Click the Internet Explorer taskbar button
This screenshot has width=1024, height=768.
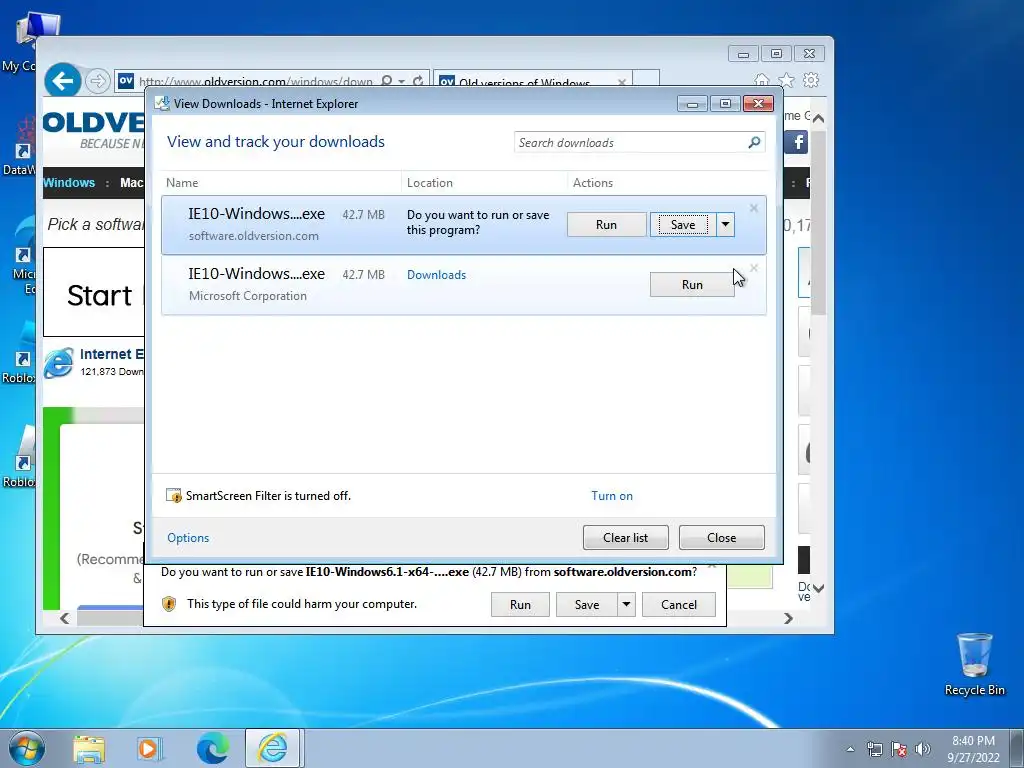(x=272, y=748)
